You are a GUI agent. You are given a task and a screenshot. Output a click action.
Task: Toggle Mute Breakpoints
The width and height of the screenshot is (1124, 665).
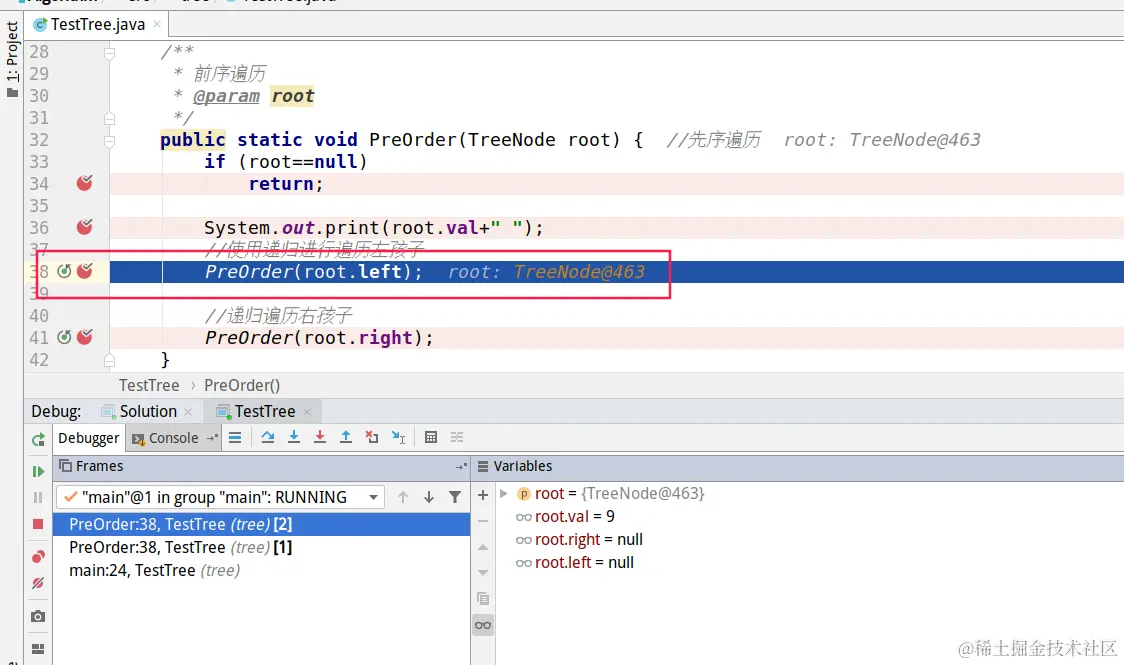38,583
